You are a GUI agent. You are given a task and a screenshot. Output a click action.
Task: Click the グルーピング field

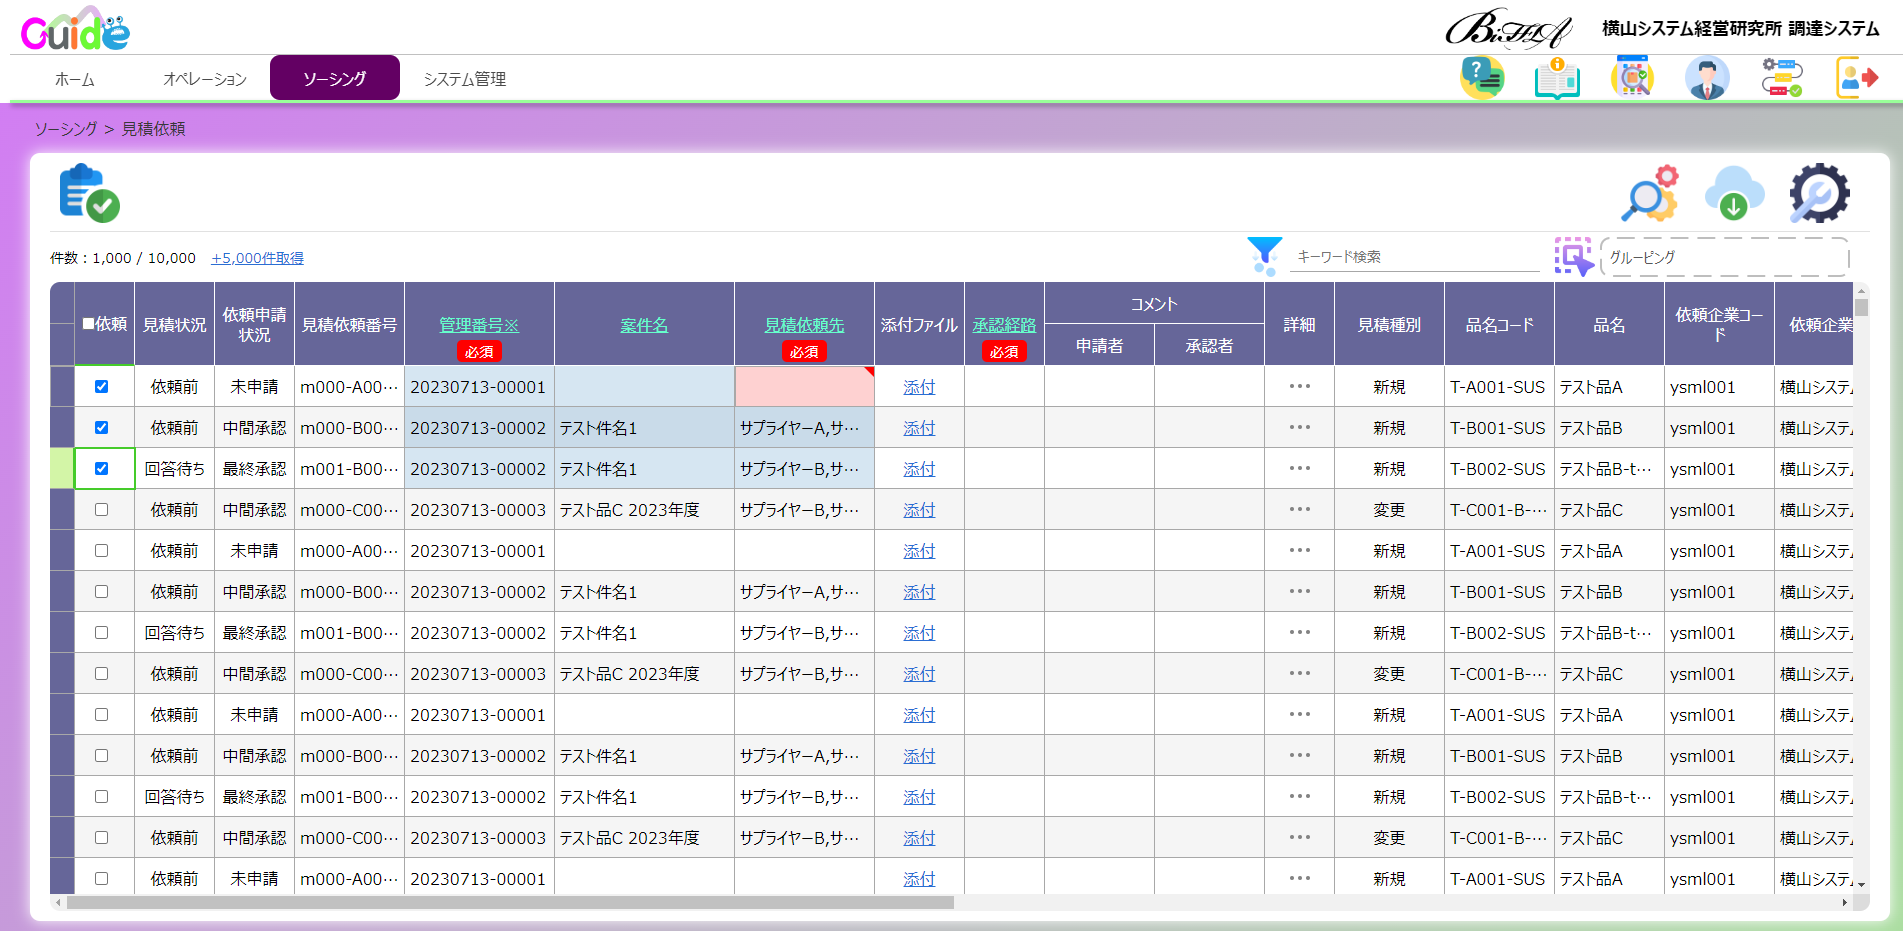[1724, 257]
